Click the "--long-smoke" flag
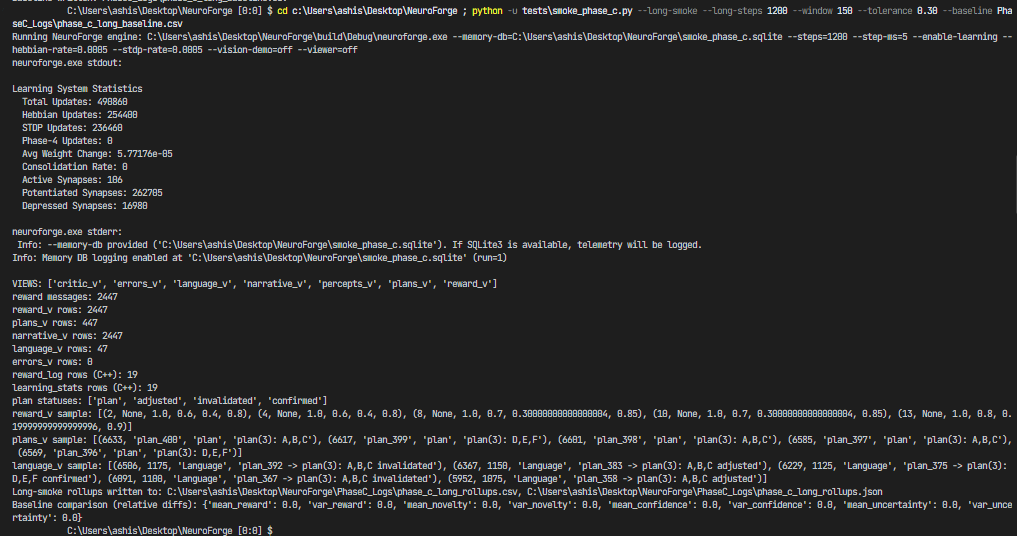This screenshot has height=536, width=1017. tap(667, 11)
